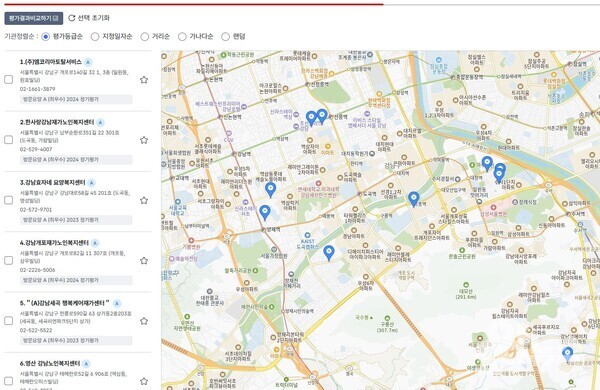This screenshot has height=390, width=600.
Task: Click A badge after 강남세곡 행복케어재가센터
Action: pyautogui.click(x=117, y=304)
